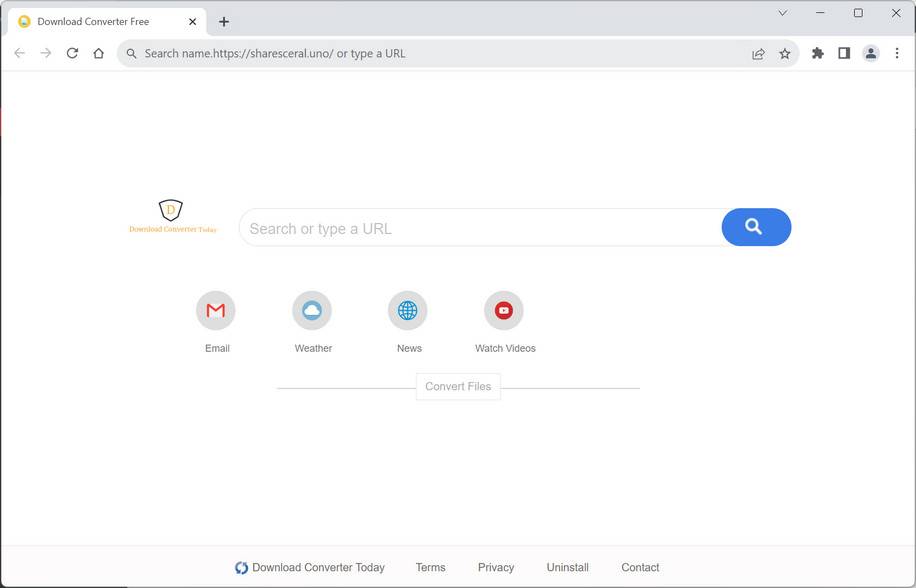Click the Convert Files button

[458, 386]
